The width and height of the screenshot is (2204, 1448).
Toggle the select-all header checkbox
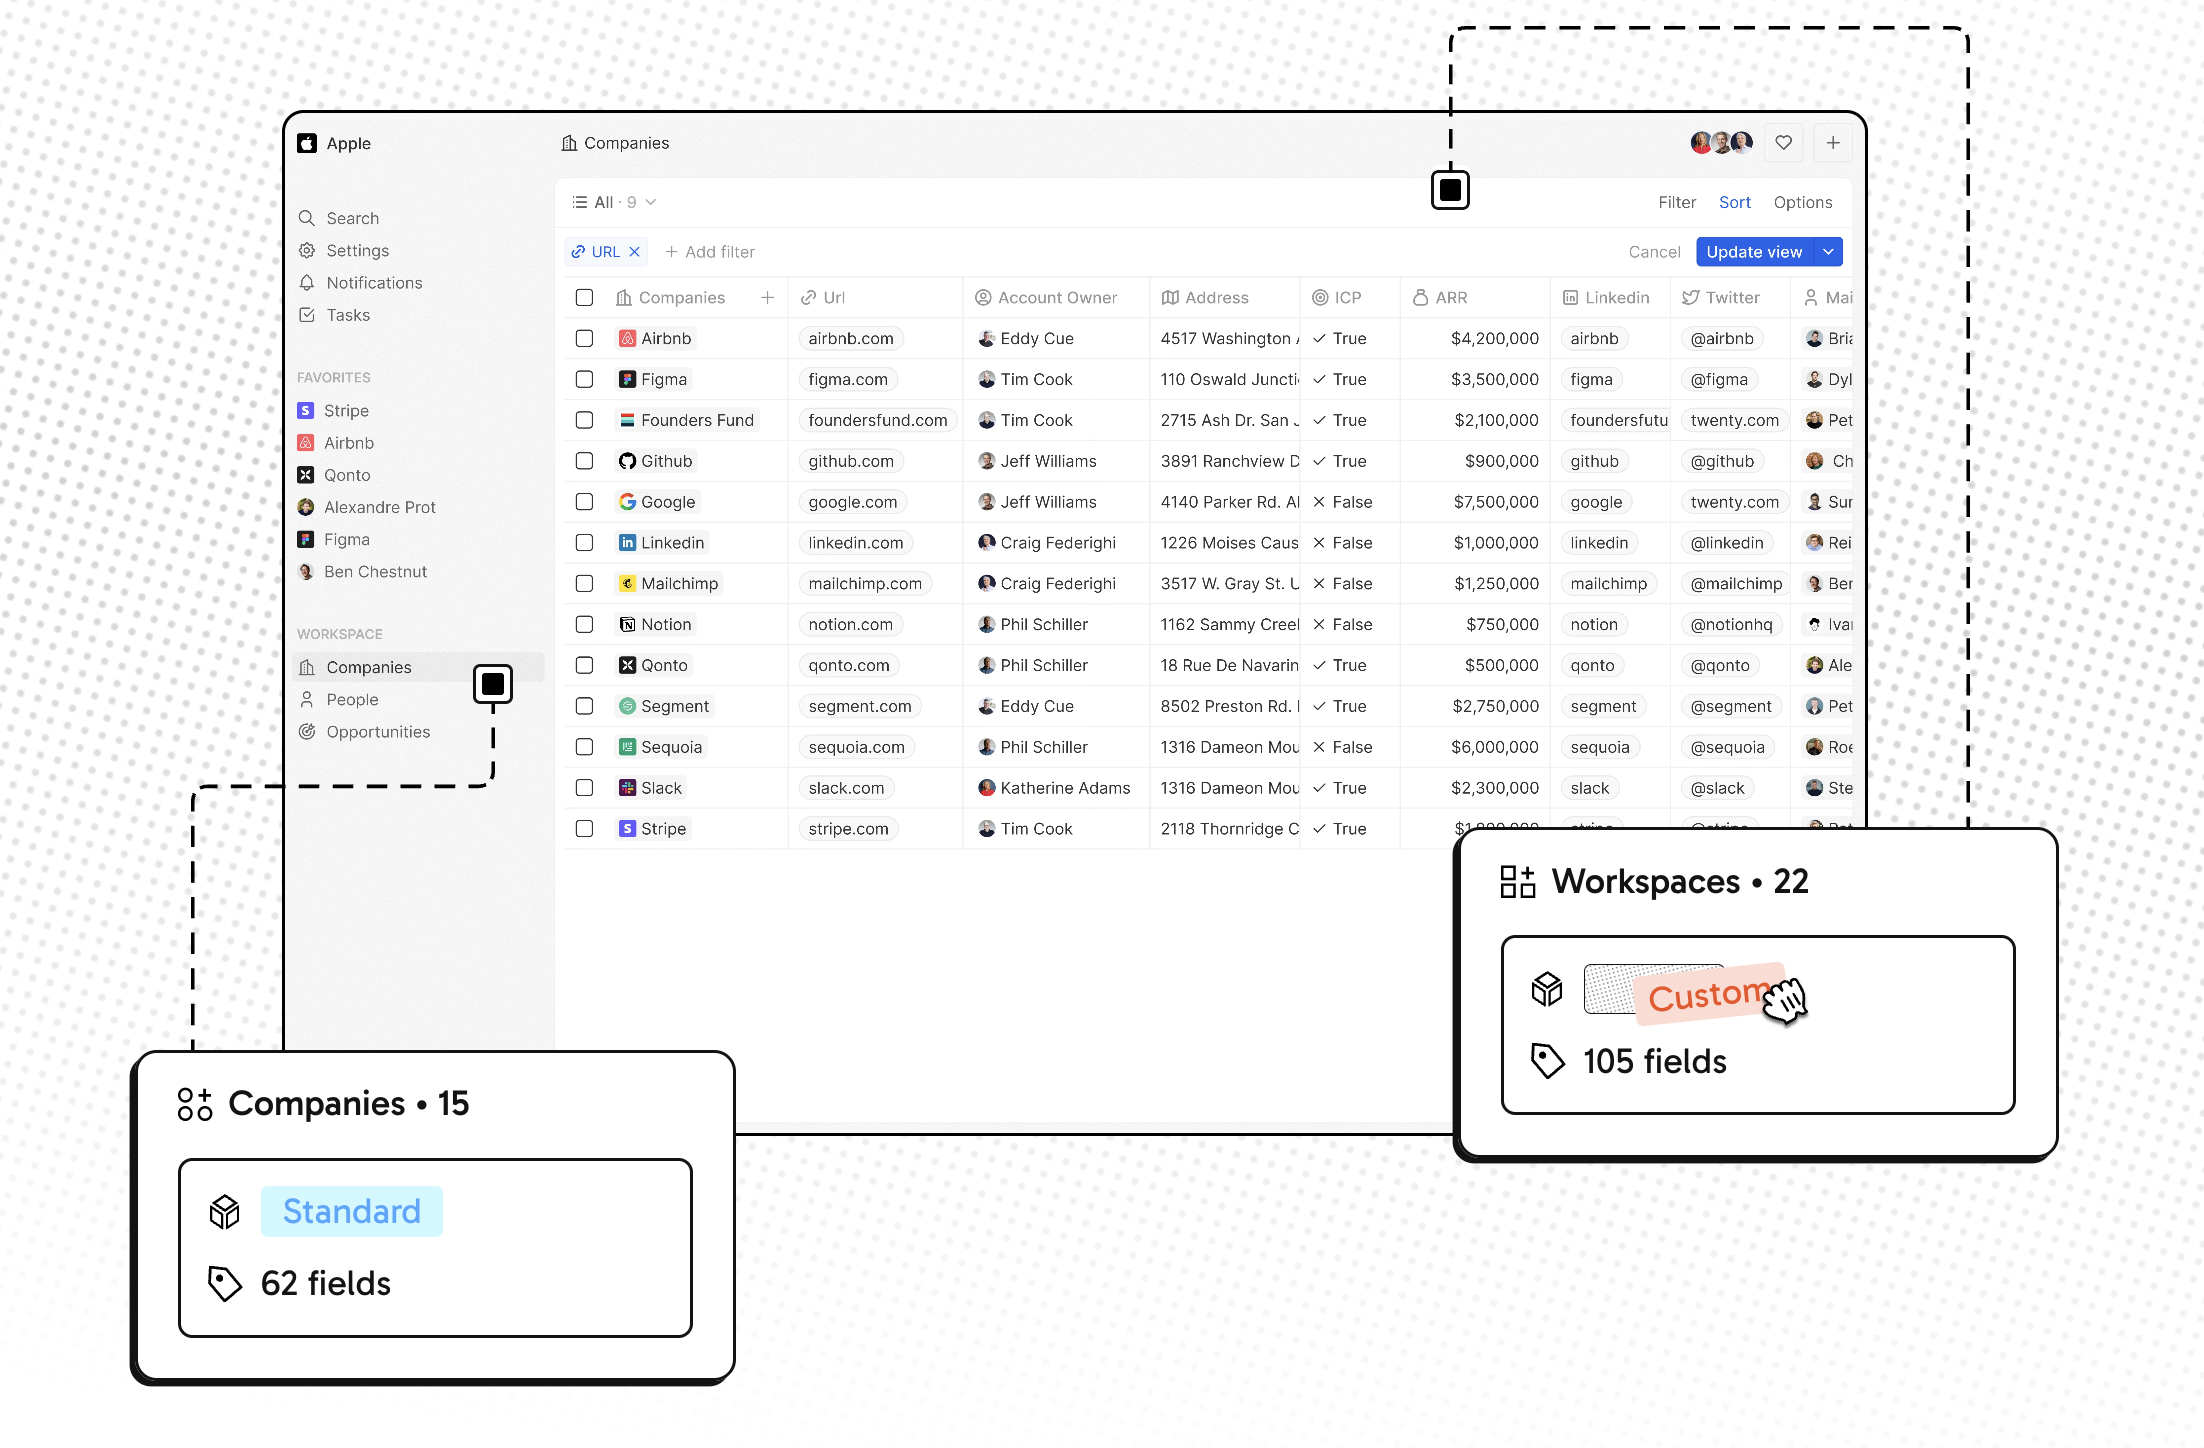point(584,297)
